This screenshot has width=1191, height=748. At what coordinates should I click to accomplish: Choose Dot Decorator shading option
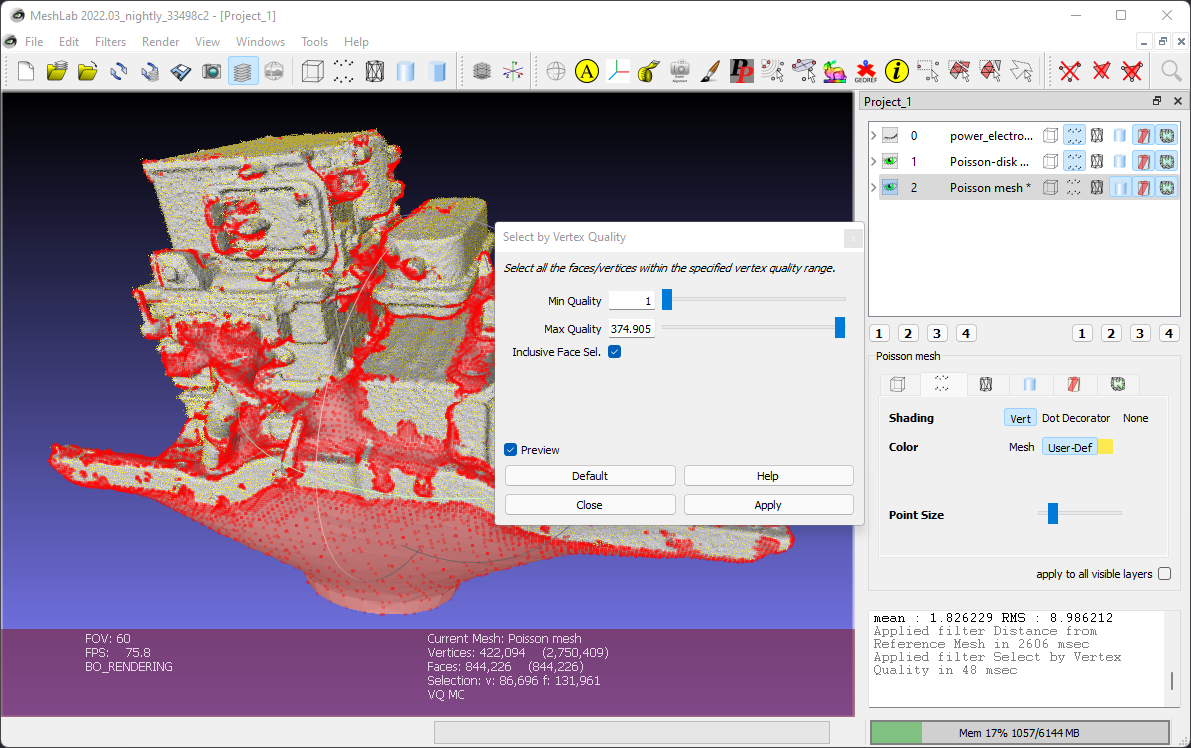(x=1076, y=418)
